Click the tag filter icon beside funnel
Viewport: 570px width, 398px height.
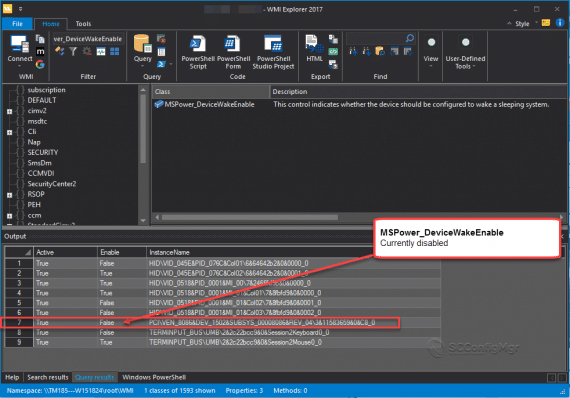(x=60, y=52)
